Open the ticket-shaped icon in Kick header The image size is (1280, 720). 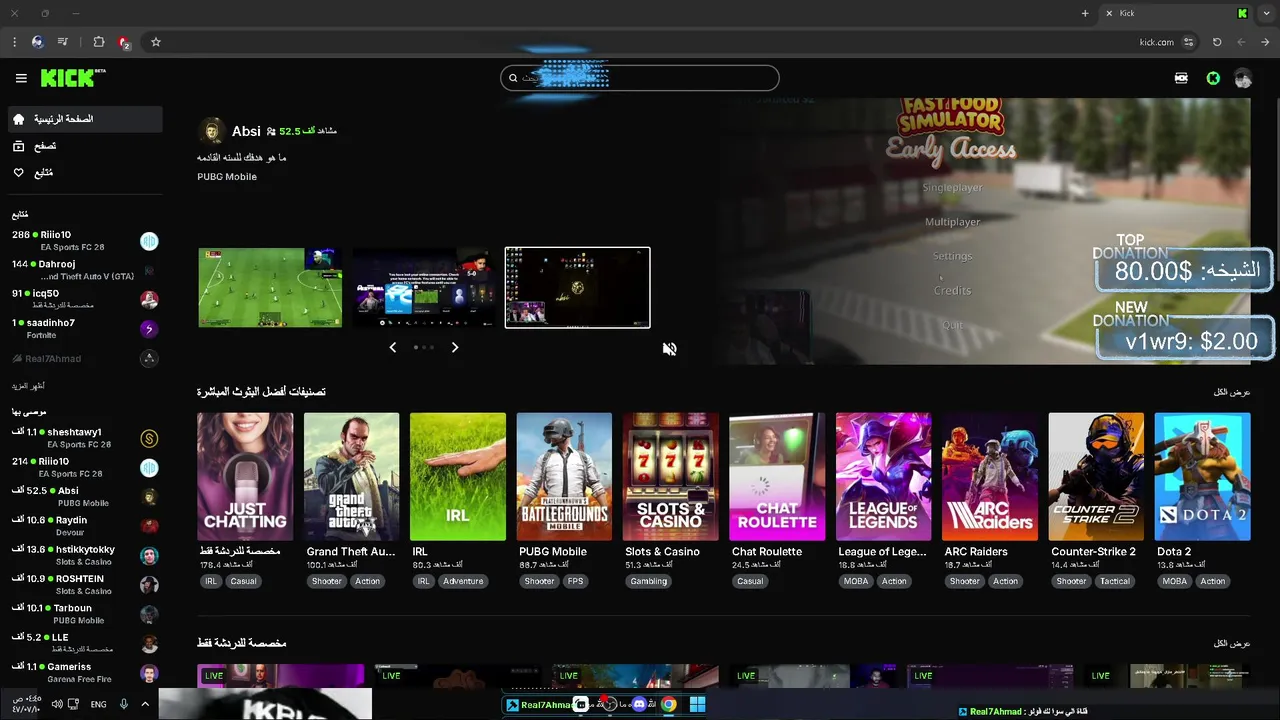pos(1181,78)
